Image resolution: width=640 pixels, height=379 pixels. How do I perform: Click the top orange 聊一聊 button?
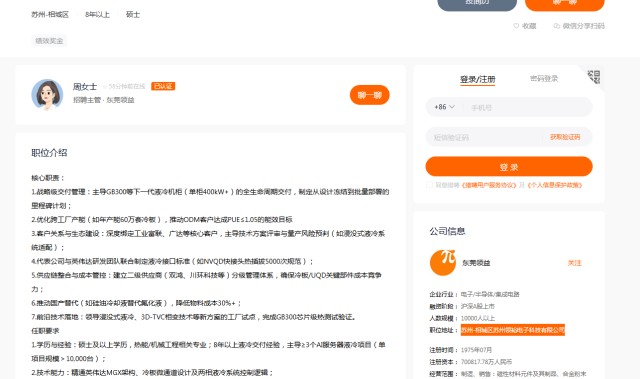click(564, 4)
